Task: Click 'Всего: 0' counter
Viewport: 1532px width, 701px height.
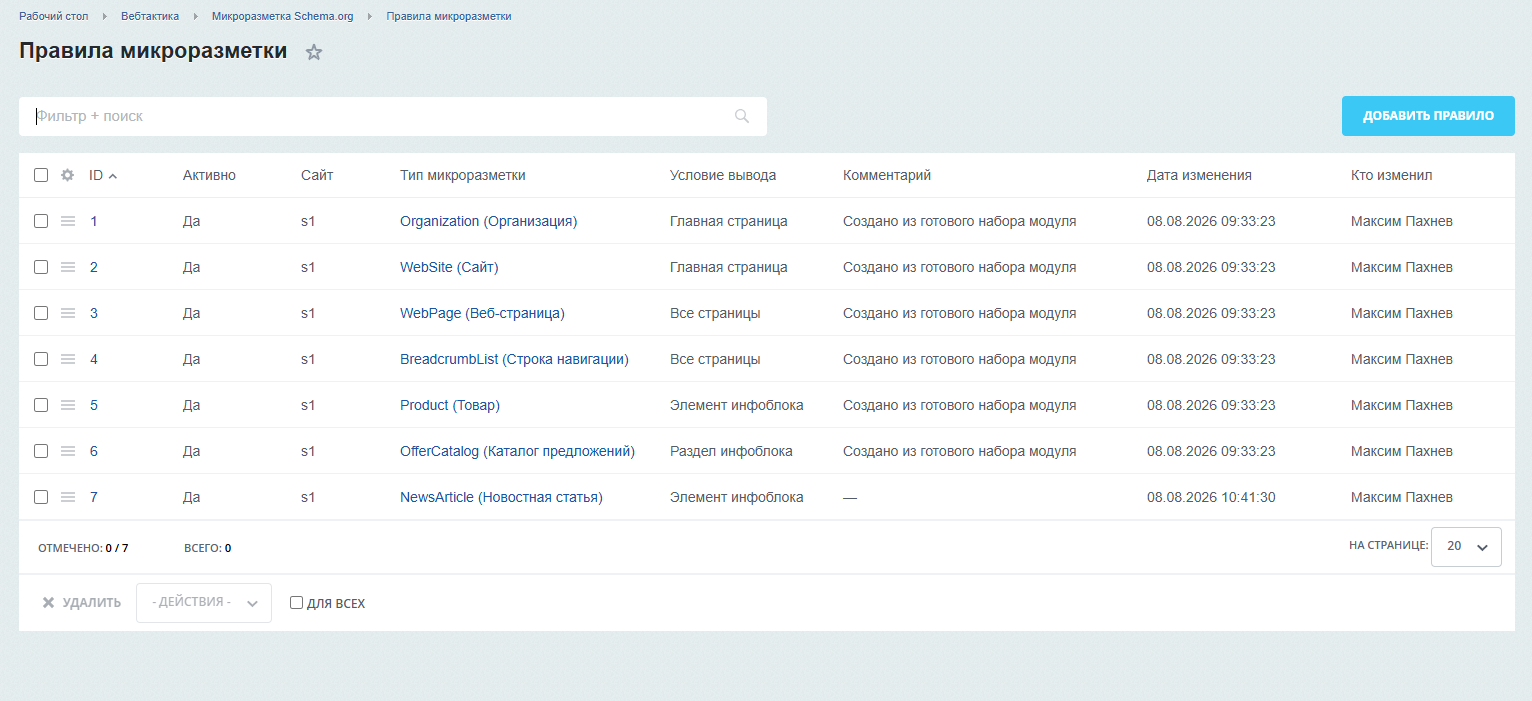Action: (x=208, y=548)
